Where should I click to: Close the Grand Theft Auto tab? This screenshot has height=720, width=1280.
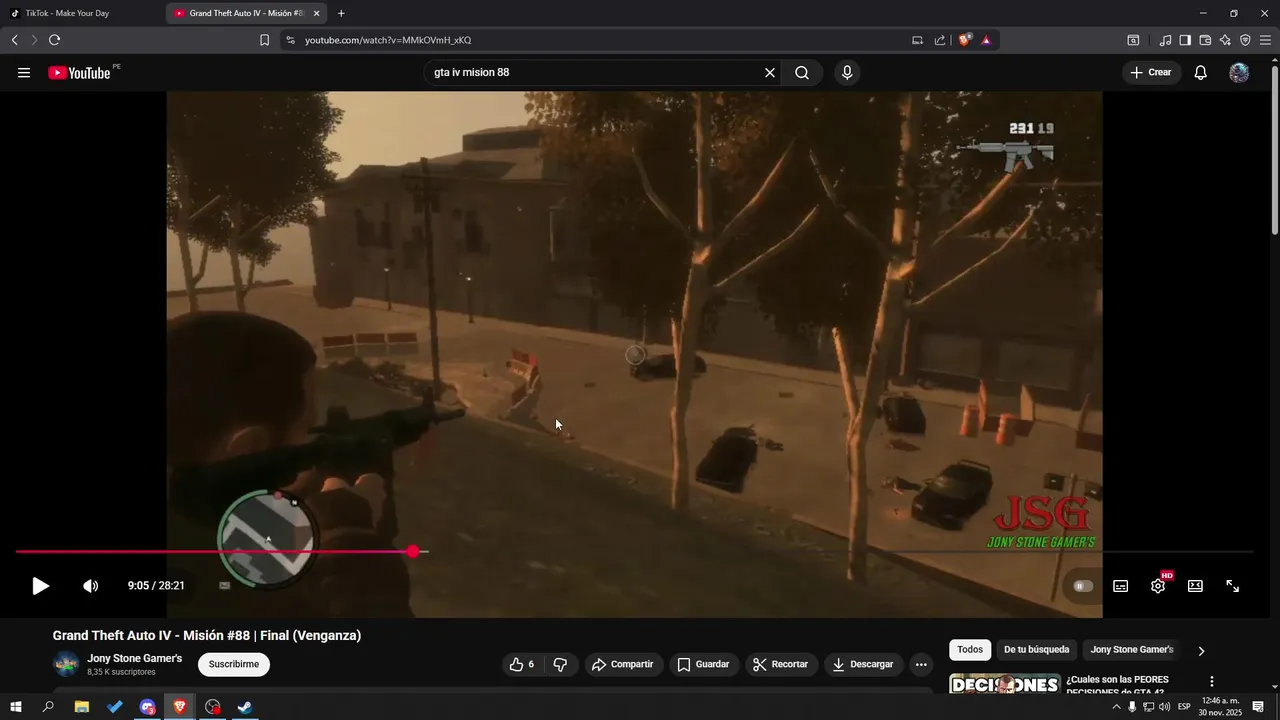click(x=316, y=13)
